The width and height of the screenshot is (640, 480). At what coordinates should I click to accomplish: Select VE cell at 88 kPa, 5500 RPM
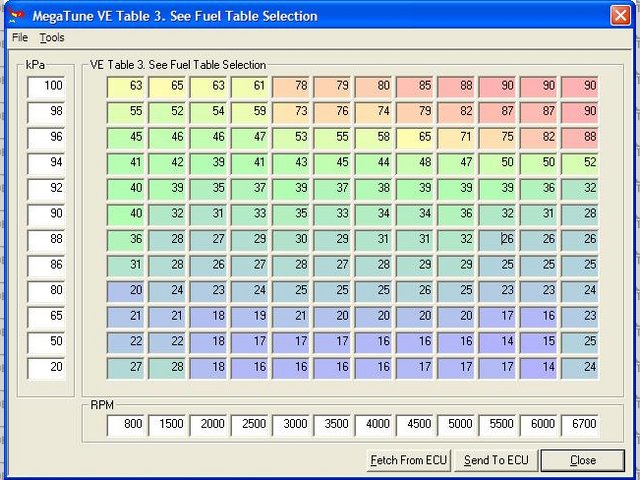(497, 240)
